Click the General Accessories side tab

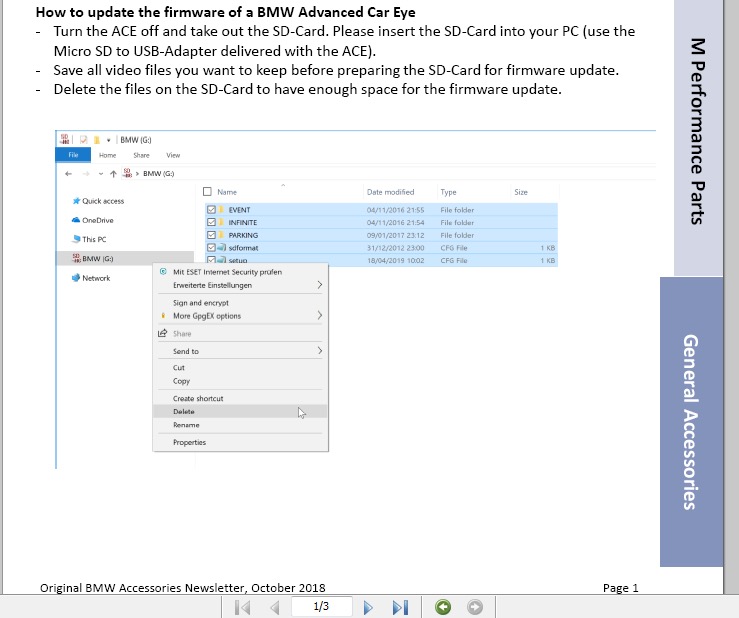pos(691,422)
